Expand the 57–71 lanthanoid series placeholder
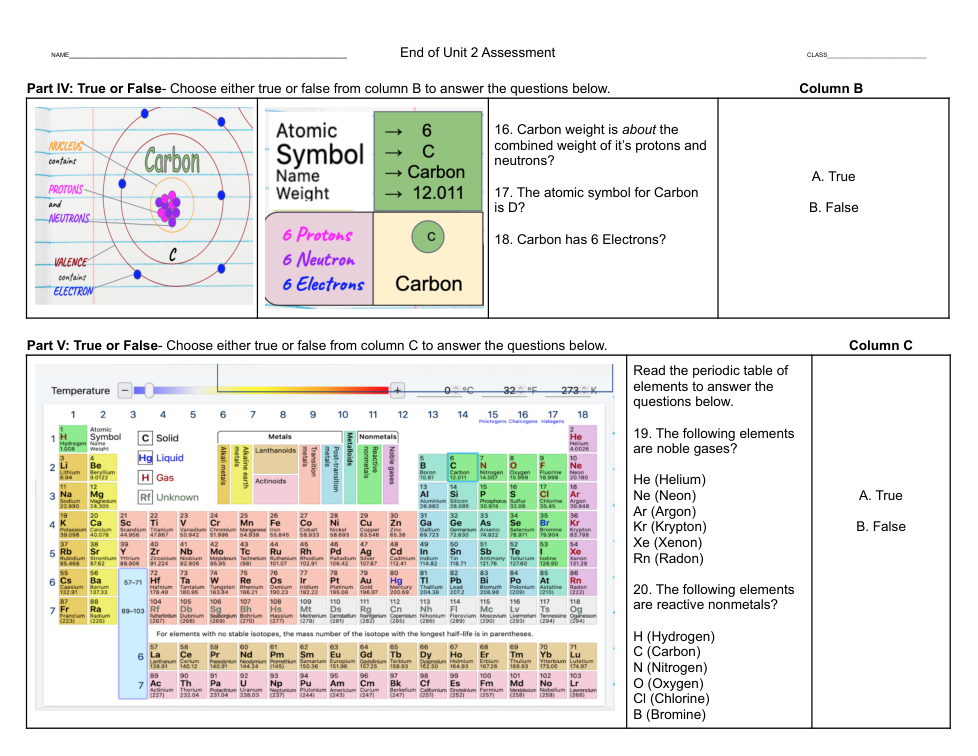 click(132, 581)
